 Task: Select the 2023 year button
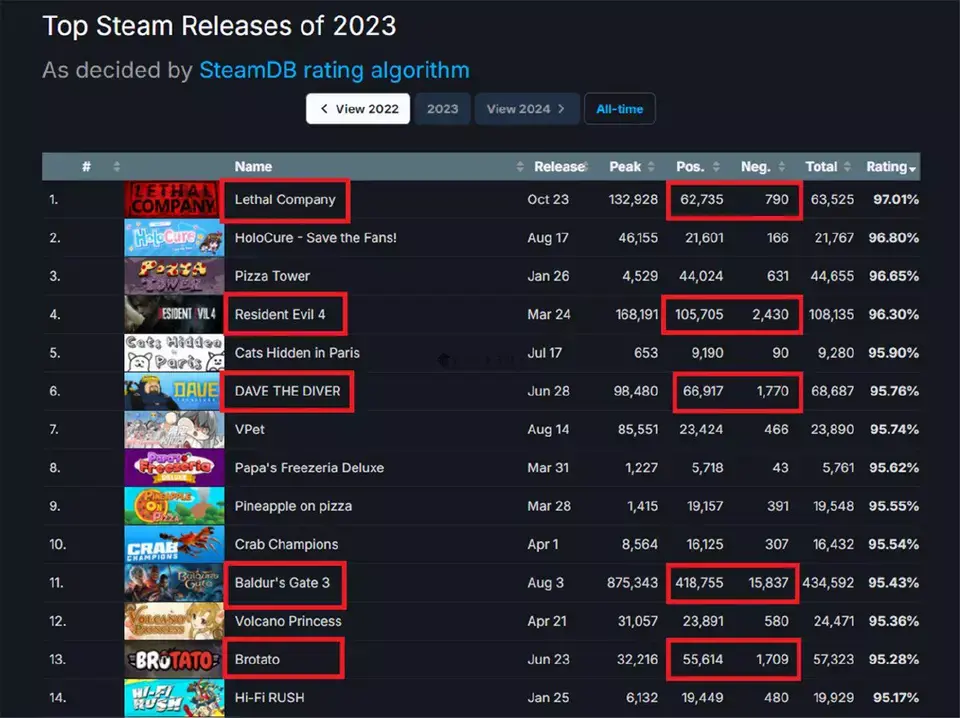click(442, 109)
